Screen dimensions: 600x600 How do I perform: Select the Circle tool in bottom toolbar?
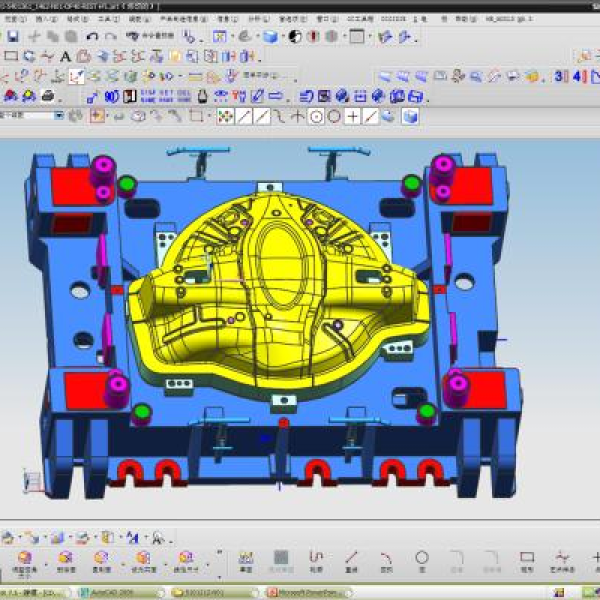(421, 557)
